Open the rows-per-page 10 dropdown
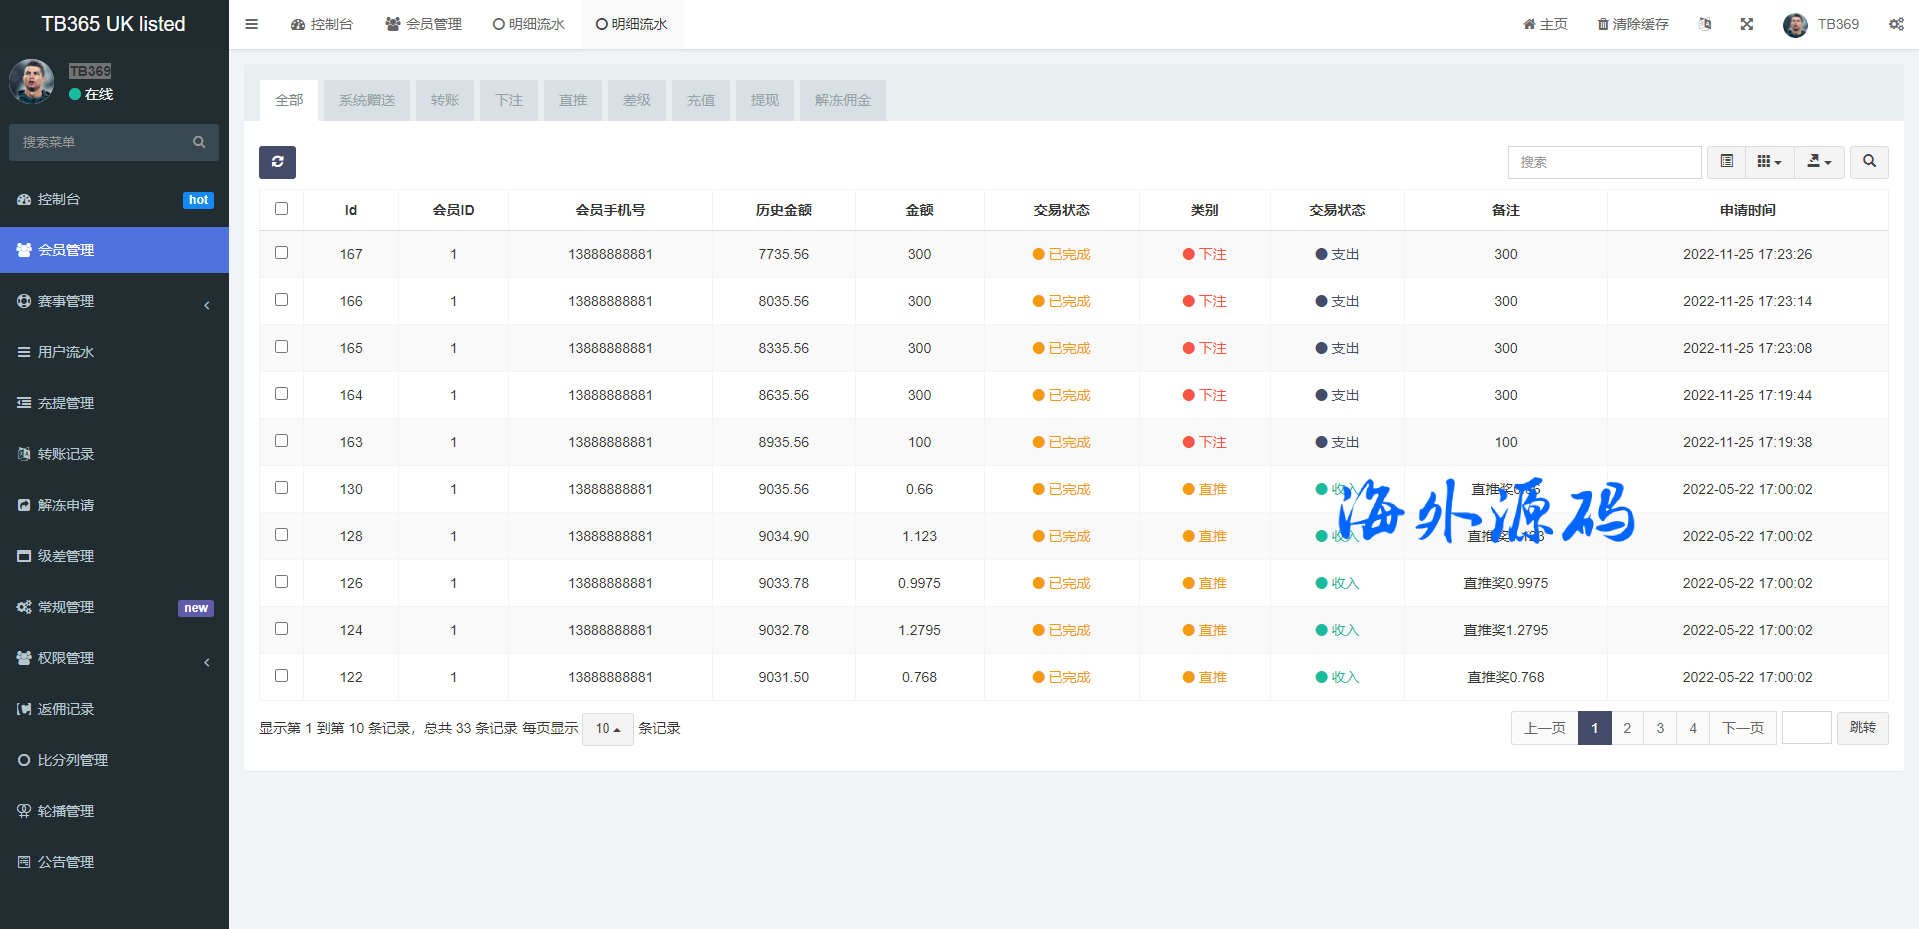 [607, 729]
